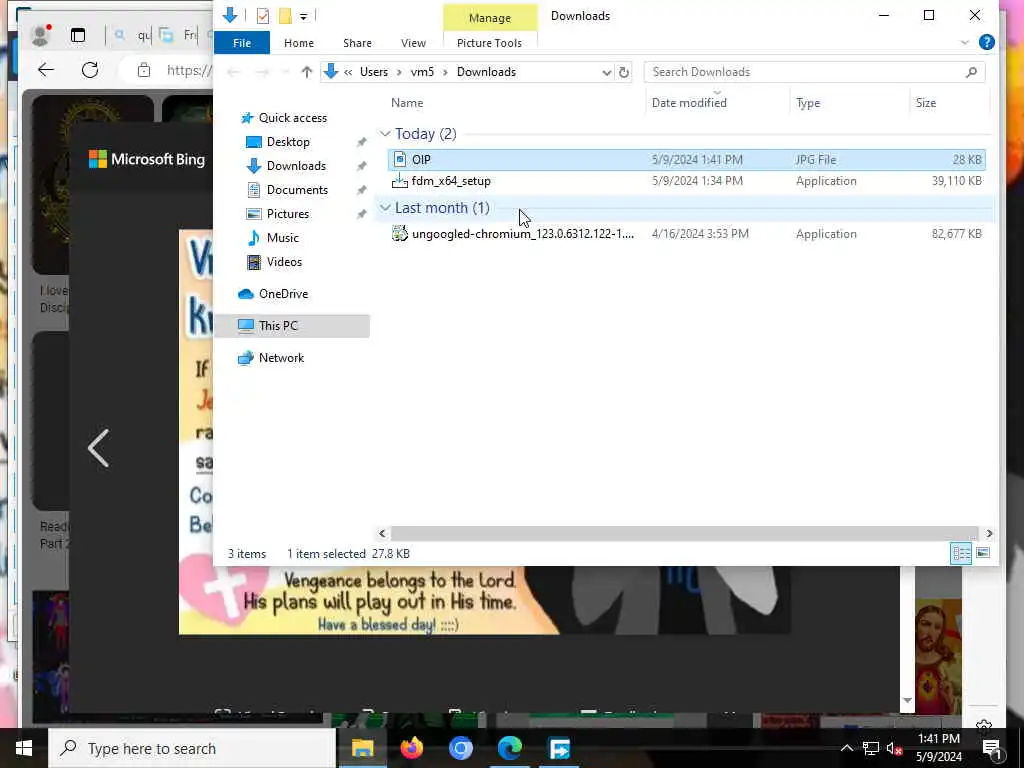Click the taskbar search box

(193, 748)
